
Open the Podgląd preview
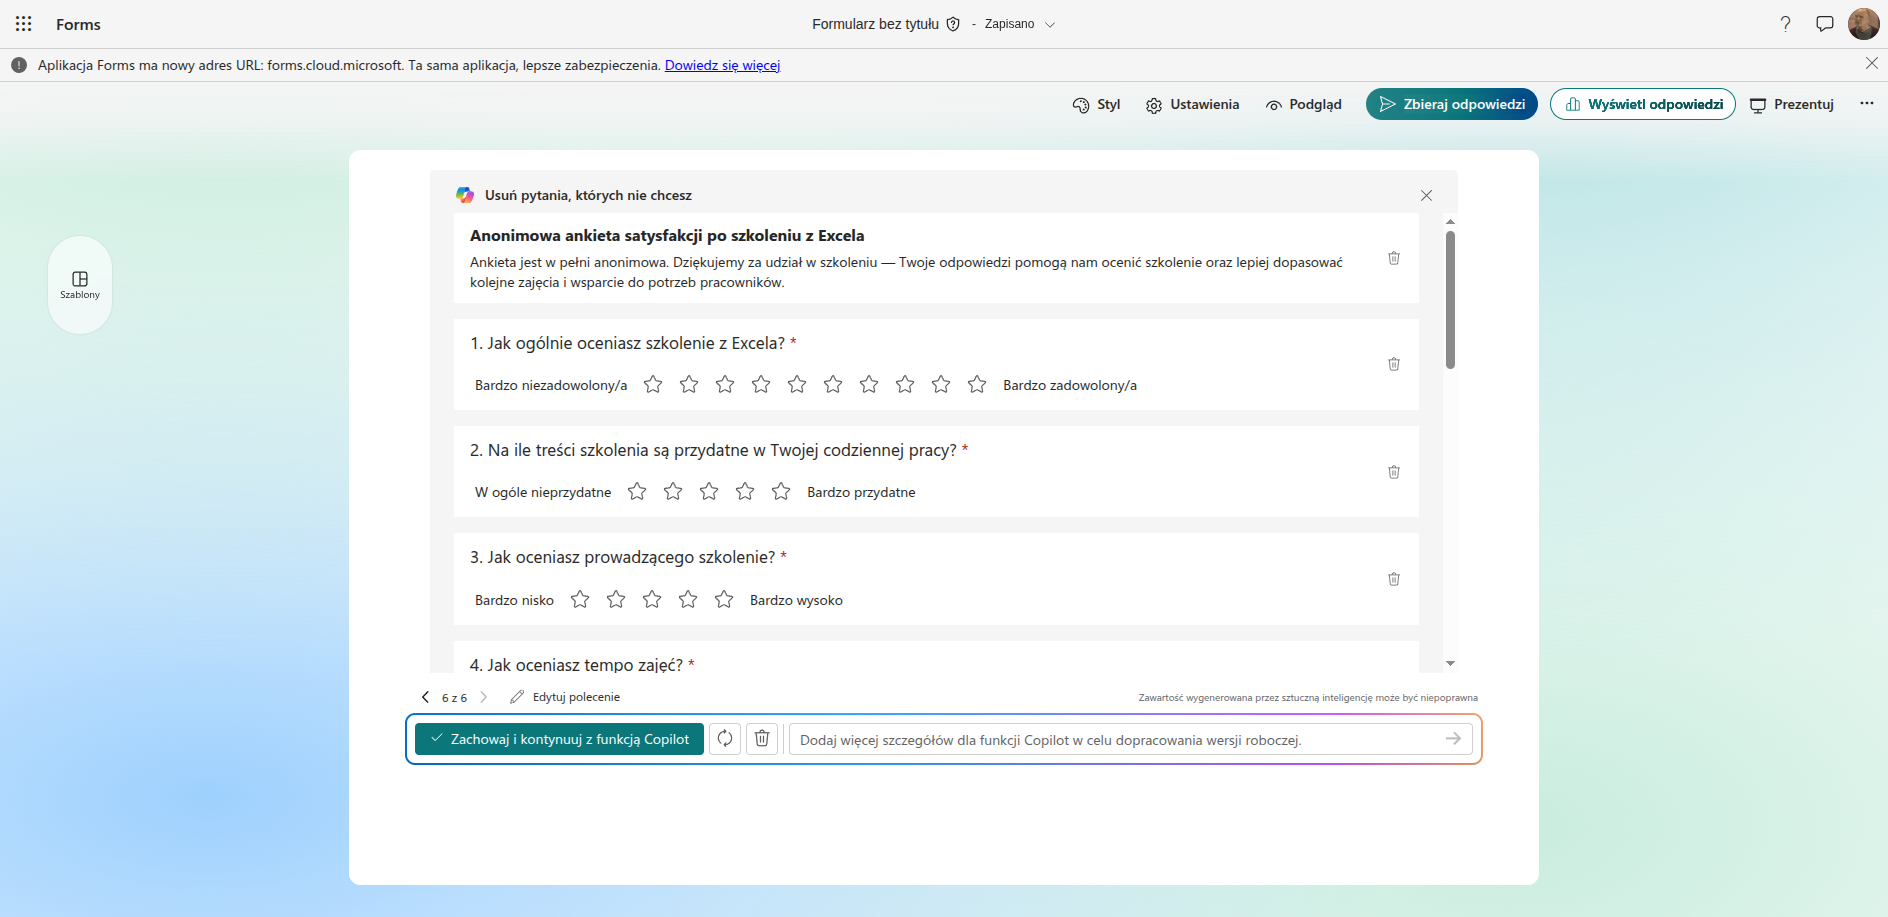1303,104
